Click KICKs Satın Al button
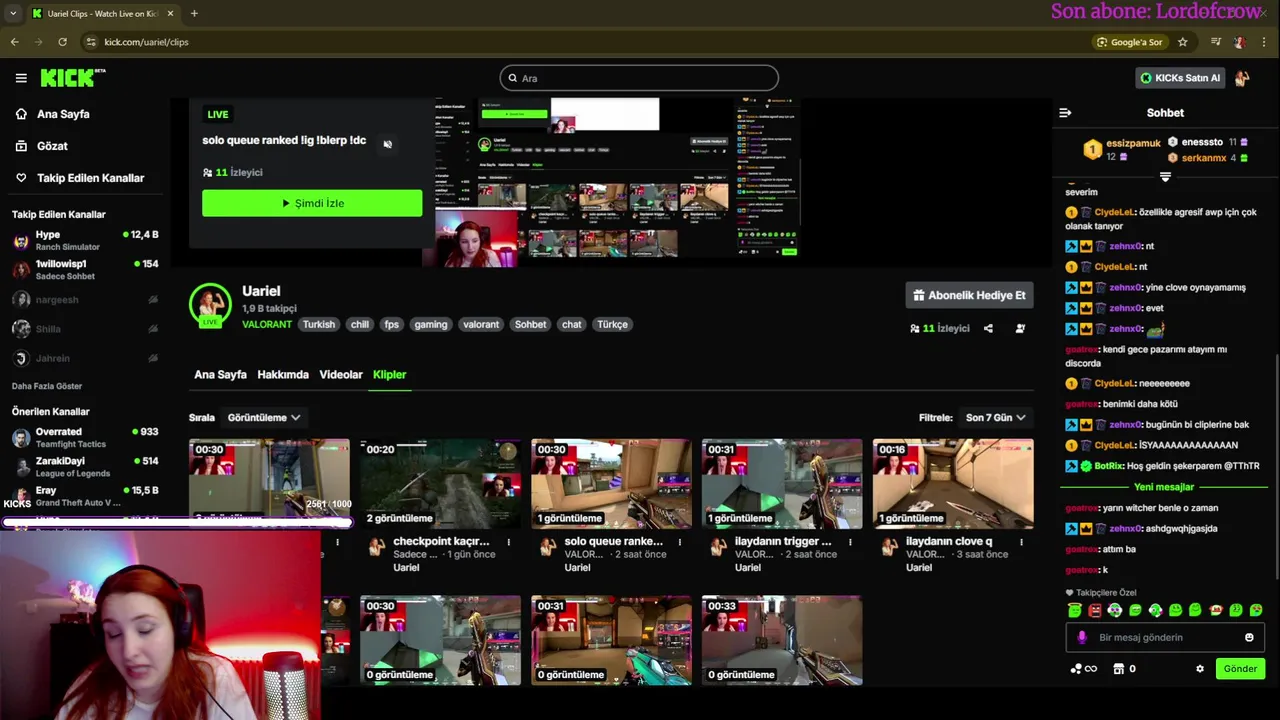 click(x=1180, y=78)
